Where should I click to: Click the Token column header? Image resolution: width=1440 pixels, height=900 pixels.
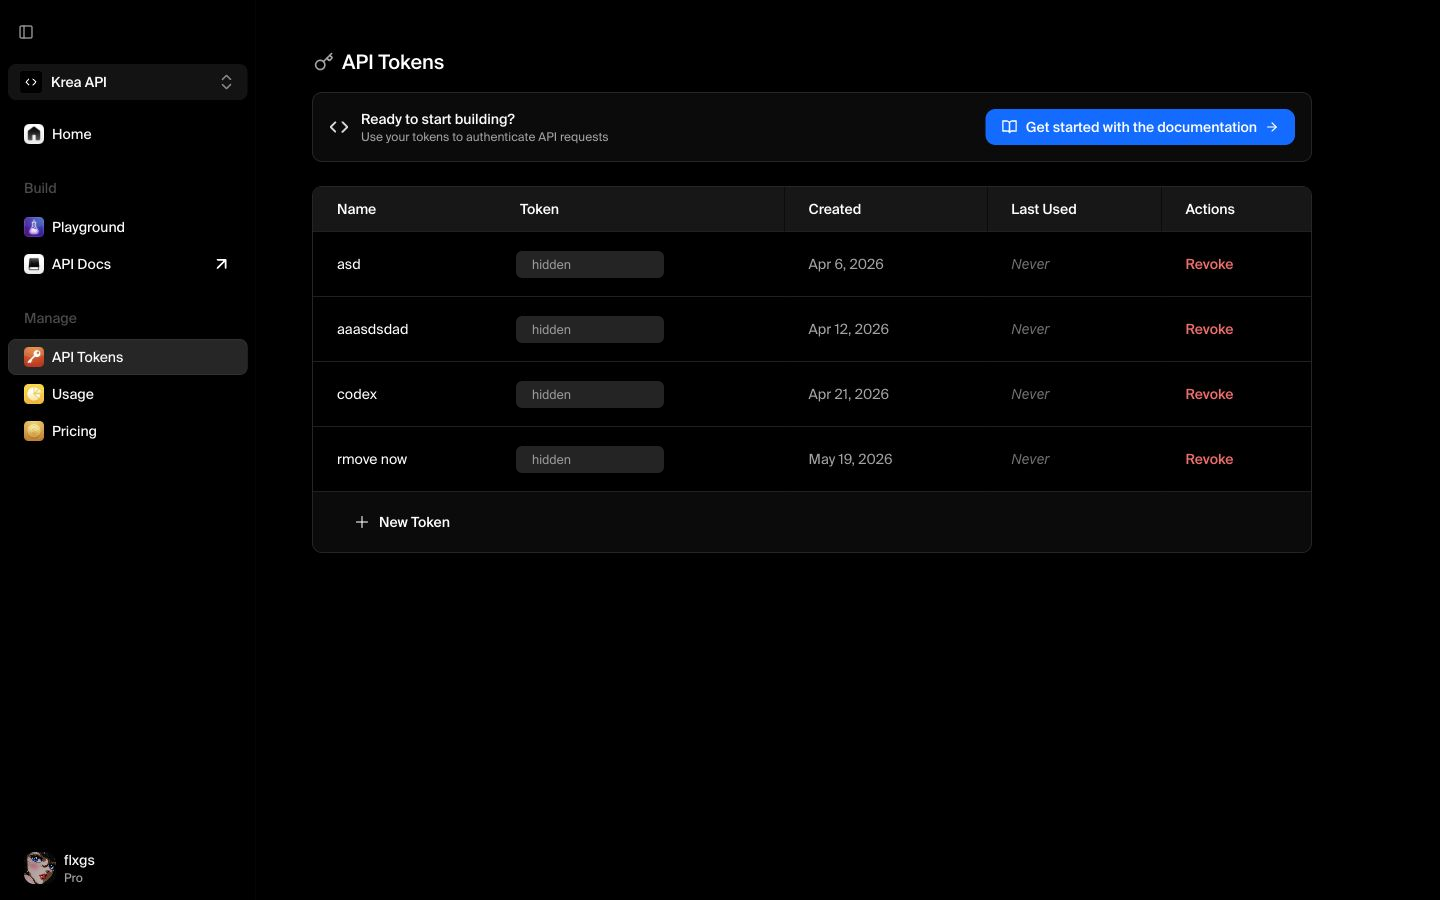click(539, 209)
